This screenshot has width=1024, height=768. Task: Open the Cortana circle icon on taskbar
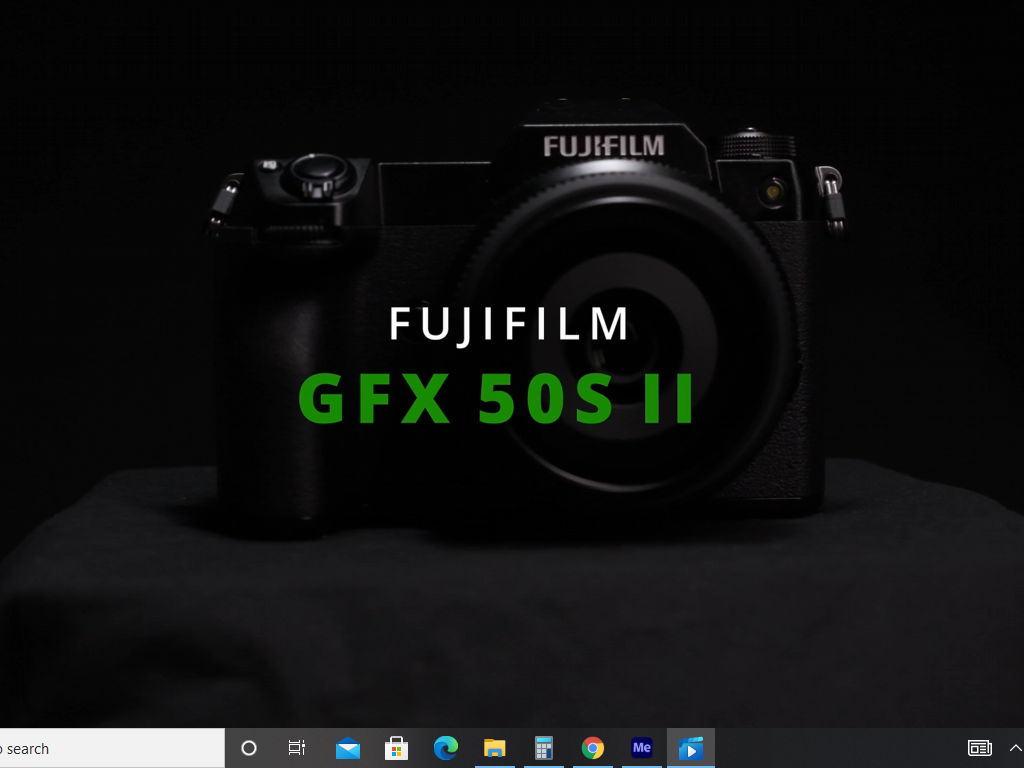tap(249, 748)
